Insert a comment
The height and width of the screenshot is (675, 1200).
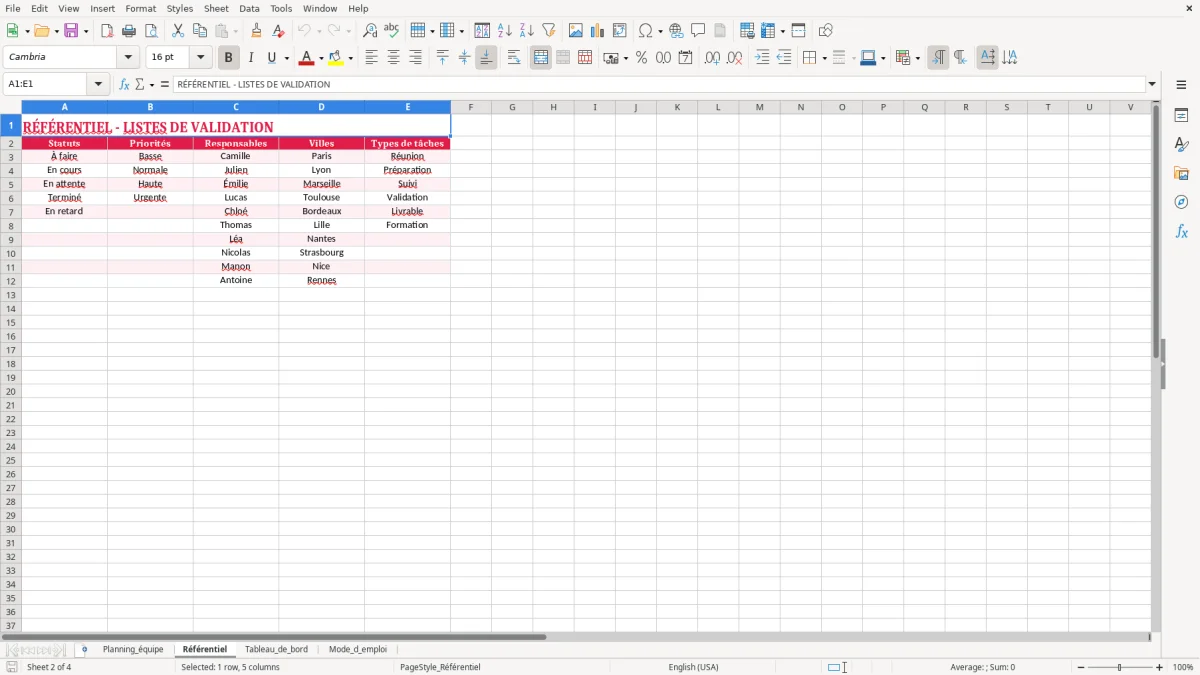pos(698,31)
